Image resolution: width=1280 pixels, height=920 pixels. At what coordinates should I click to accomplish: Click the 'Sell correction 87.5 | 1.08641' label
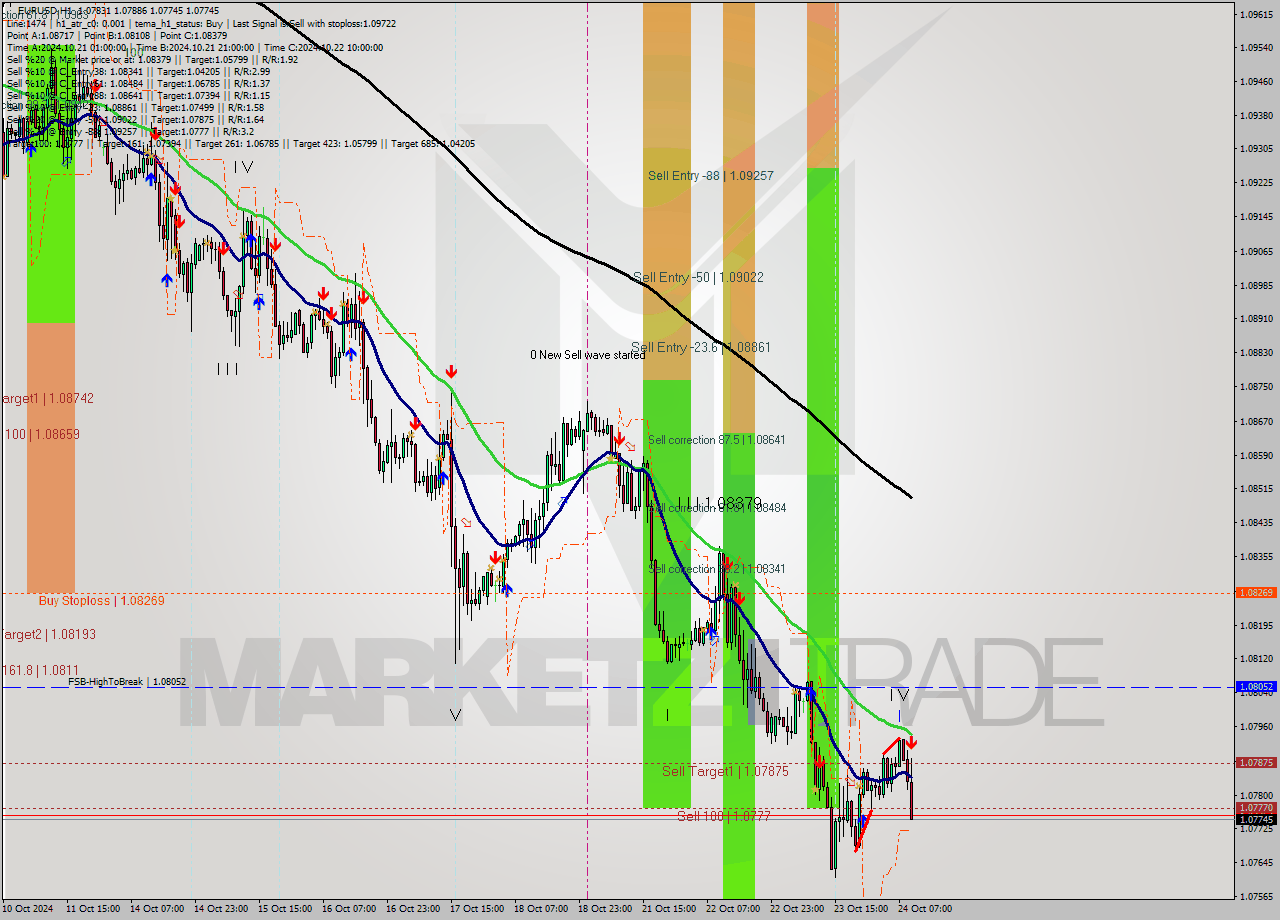click(715, 440)
